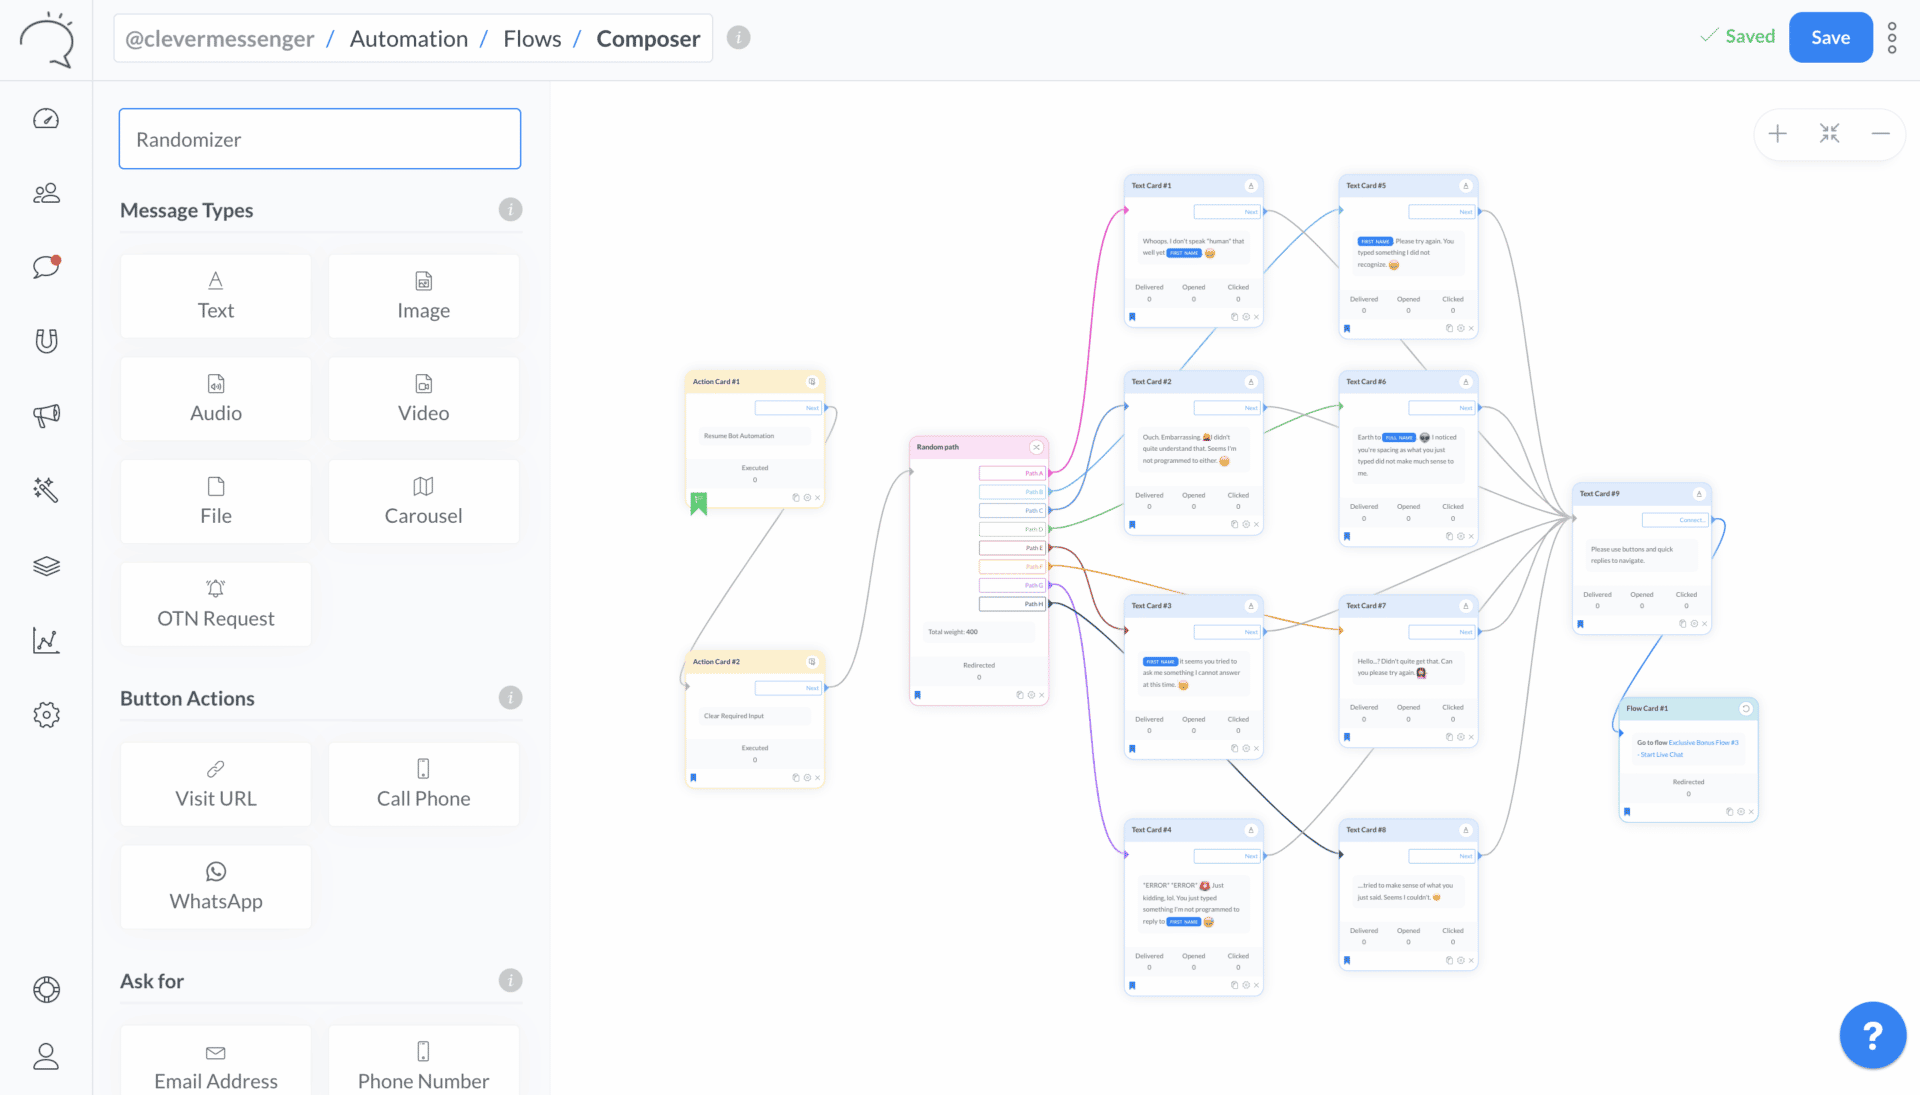Open the blue help question mark button
This screenshot has height=1095, width=1920.
click(x=1872, y=1035)
